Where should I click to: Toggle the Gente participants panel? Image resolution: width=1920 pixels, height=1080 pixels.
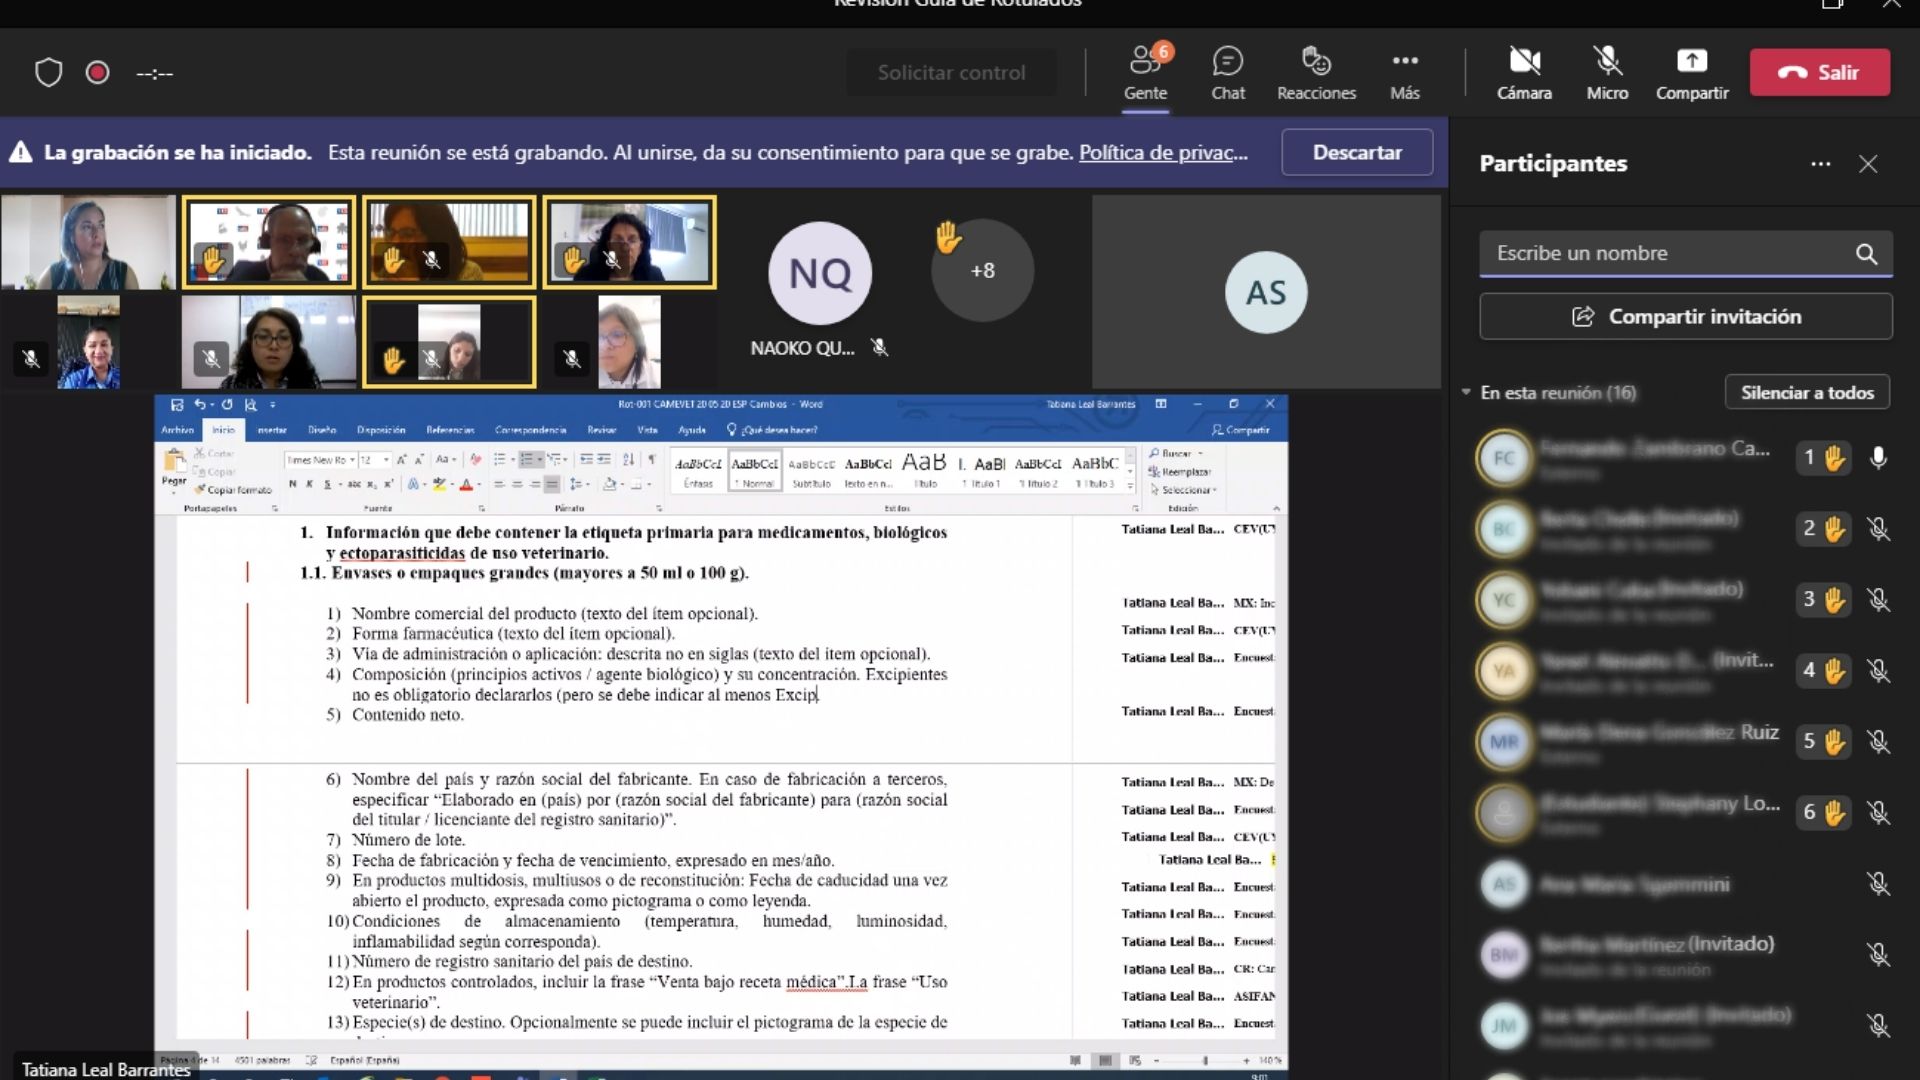pos(1145,73)
